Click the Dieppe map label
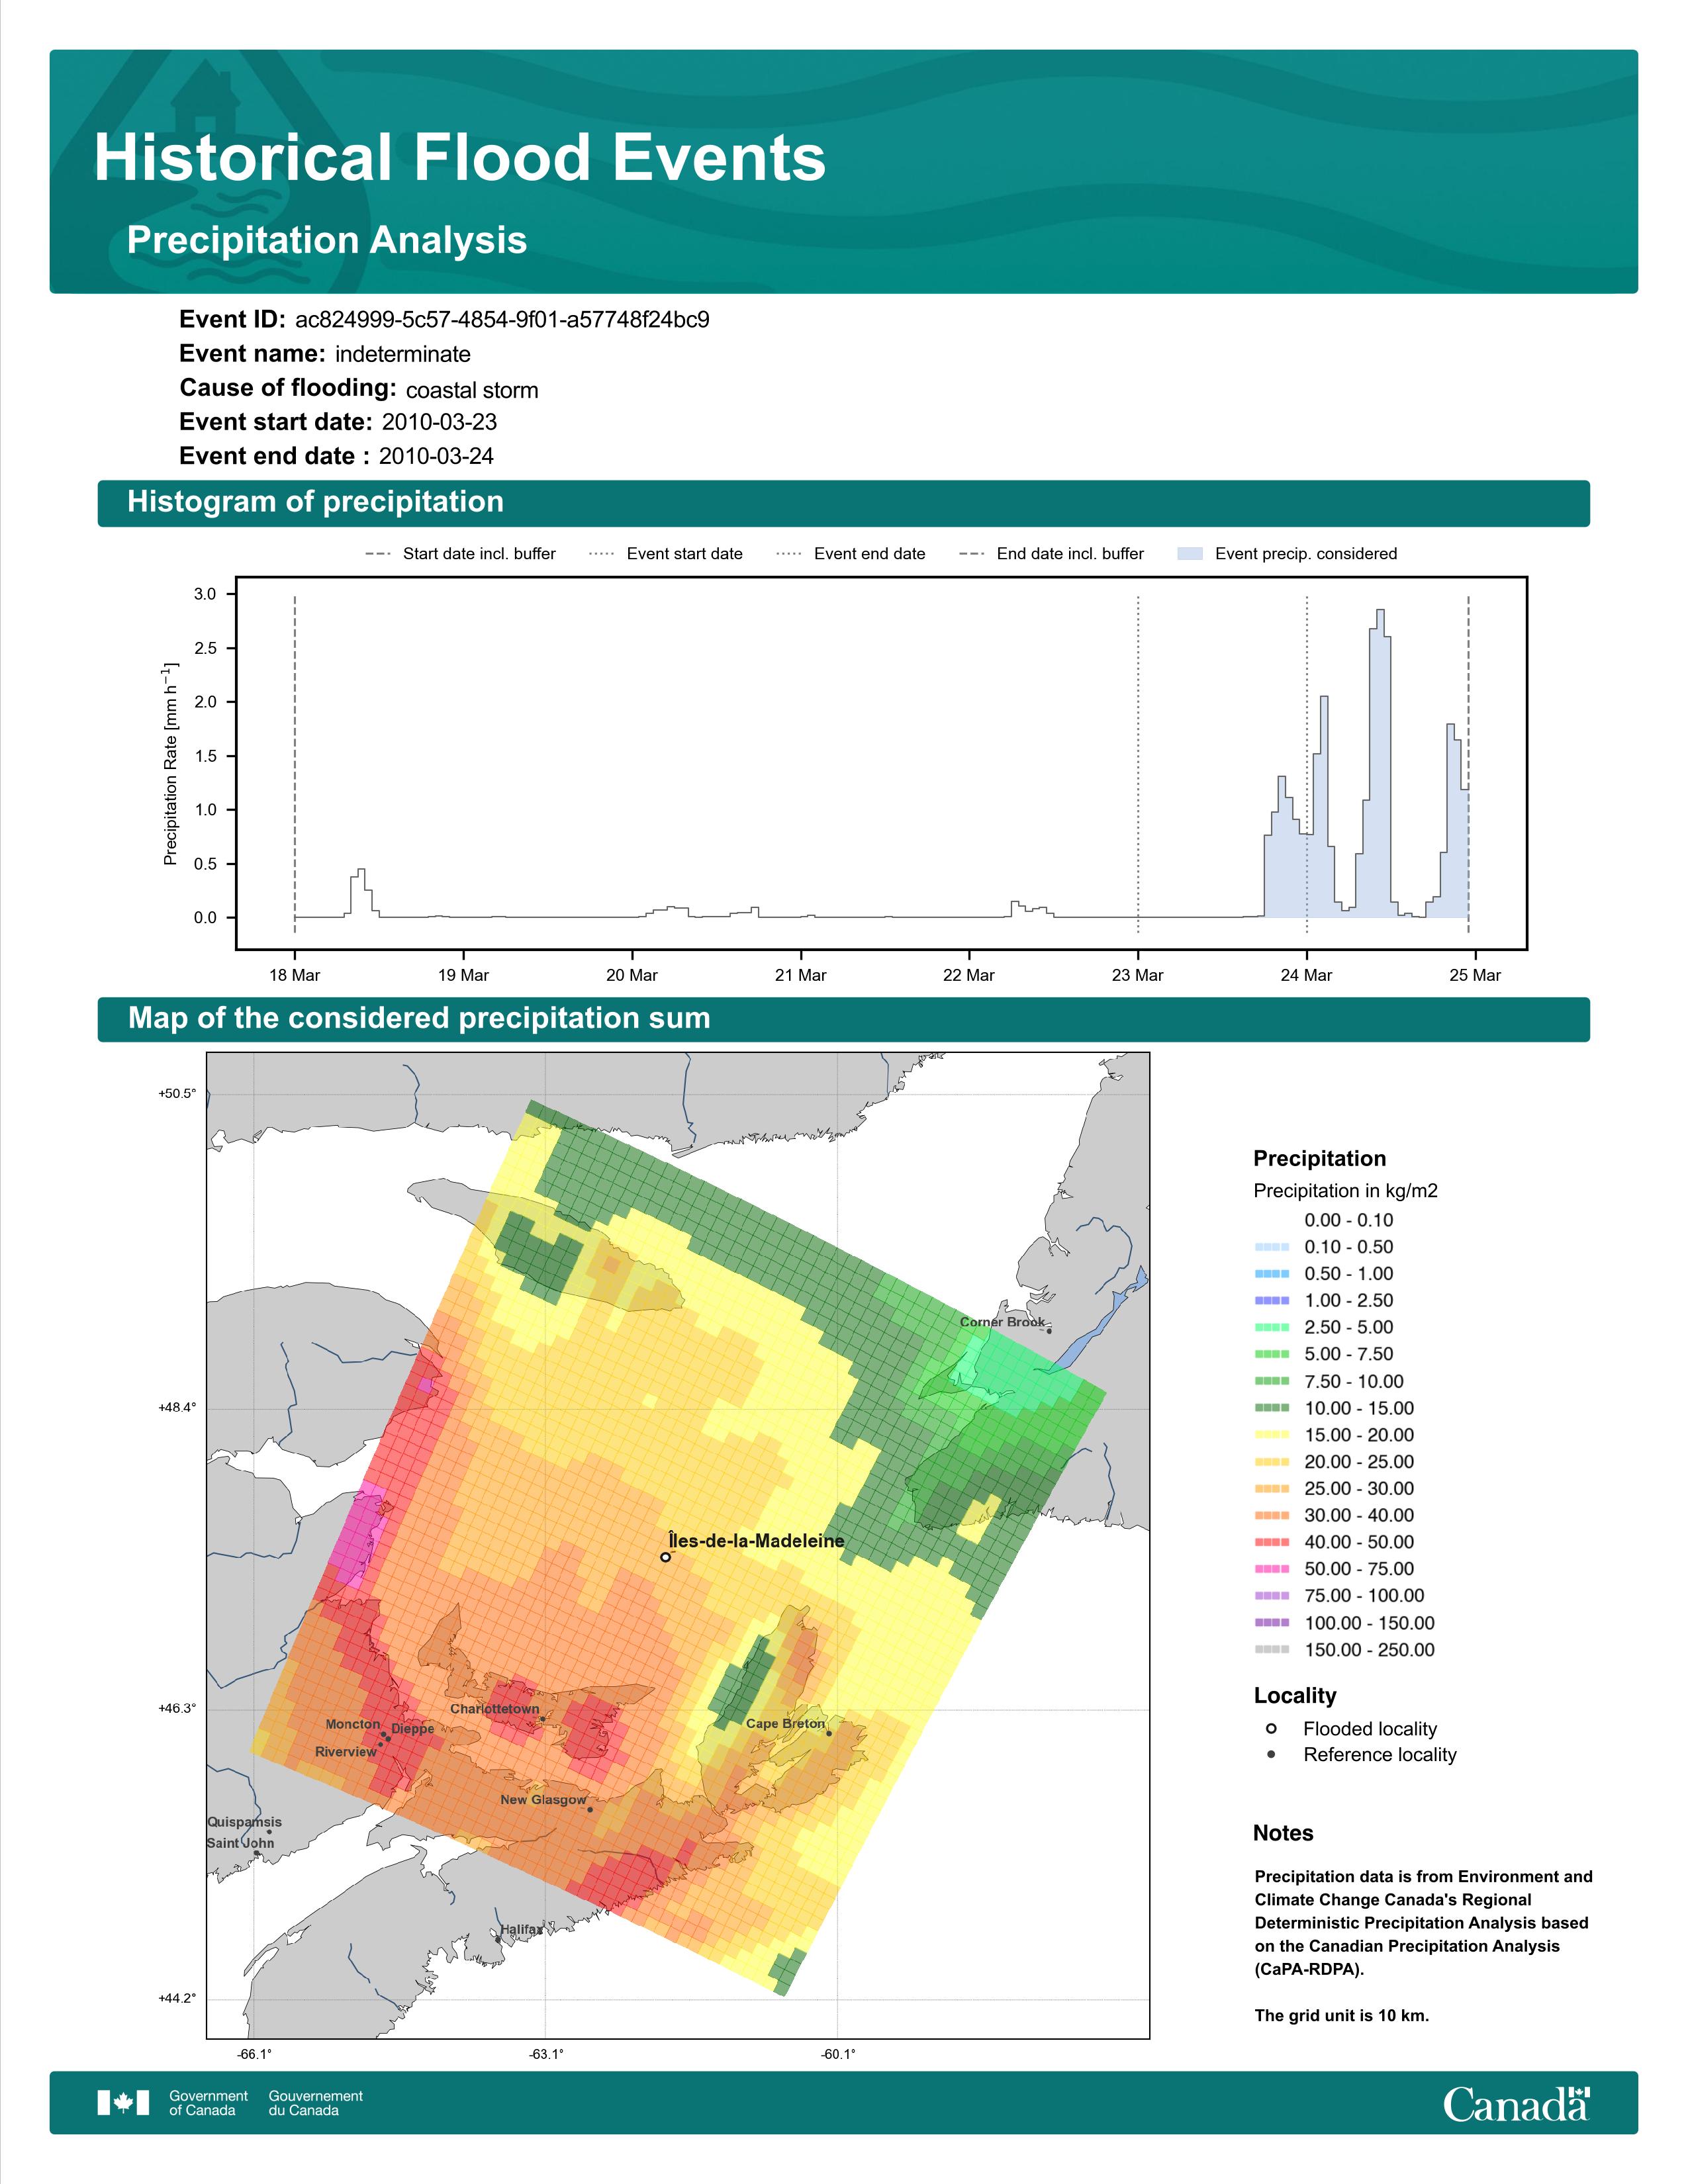The height and width of the screenshot is (2184, 1688). tap(413, 1729)
